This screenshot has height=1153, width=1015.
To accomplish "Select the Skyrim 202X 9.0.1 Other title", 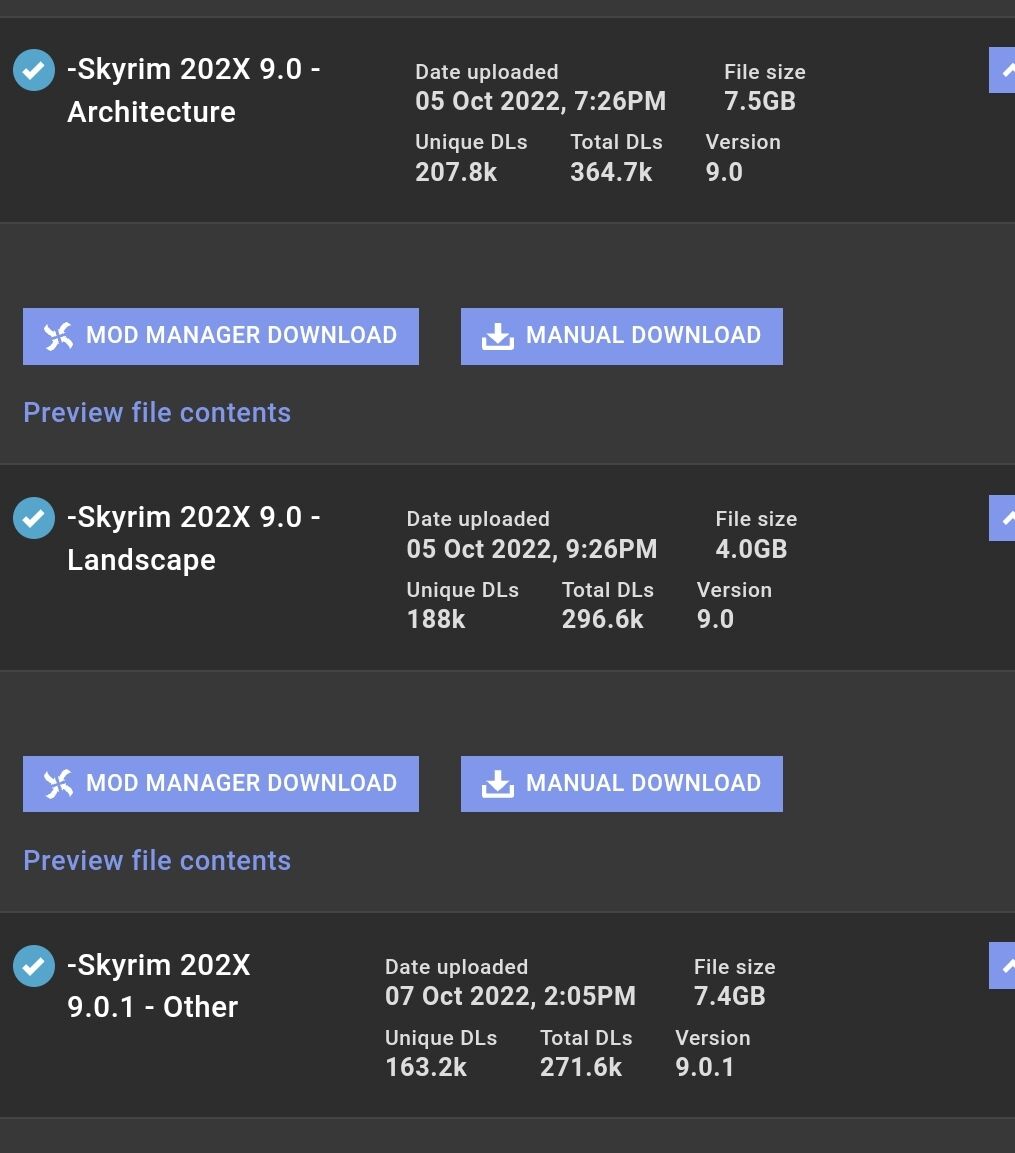I will click(x=158, y=986).
